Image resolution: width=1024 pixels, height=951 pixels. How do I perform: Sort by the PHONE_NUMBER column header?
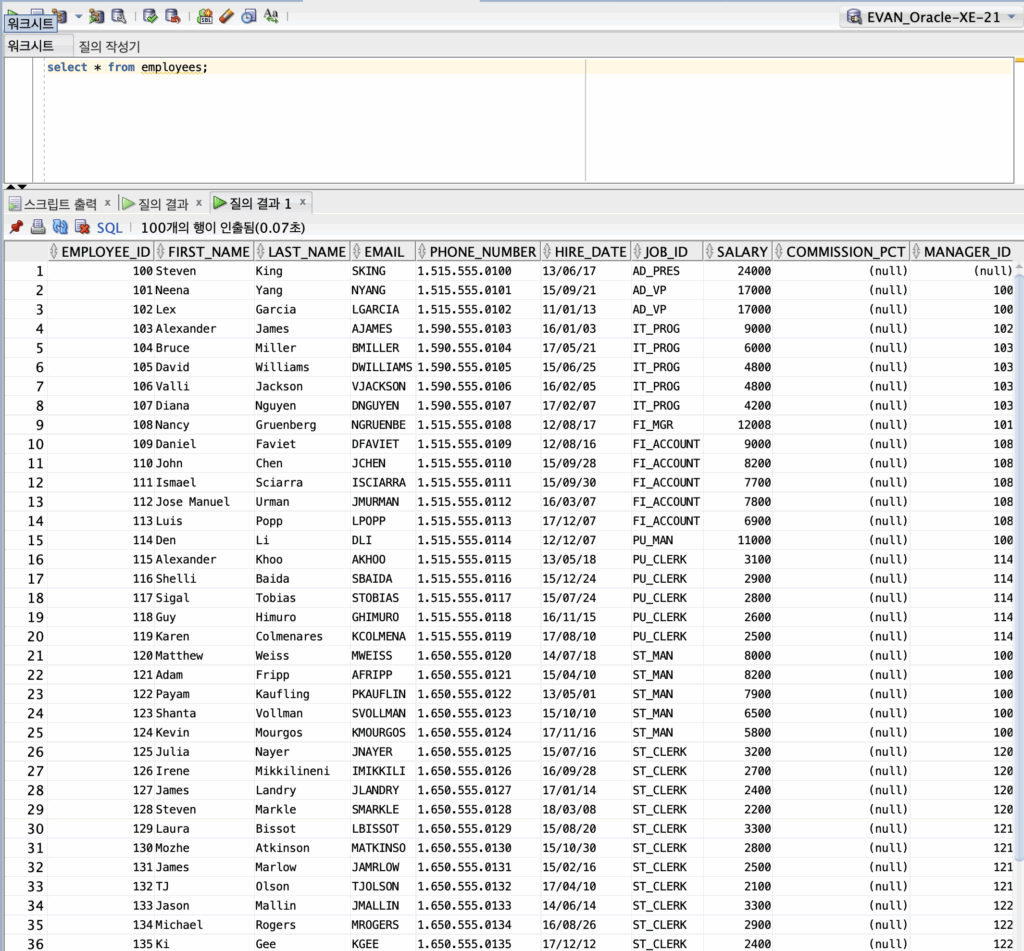coord(477,251)
